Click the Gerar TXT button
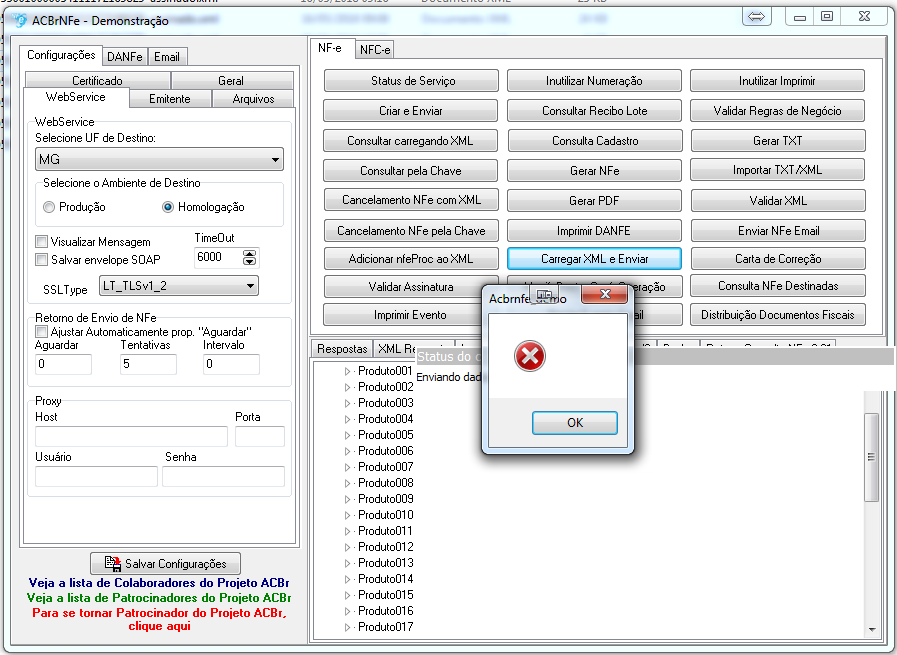 [778, 141]
